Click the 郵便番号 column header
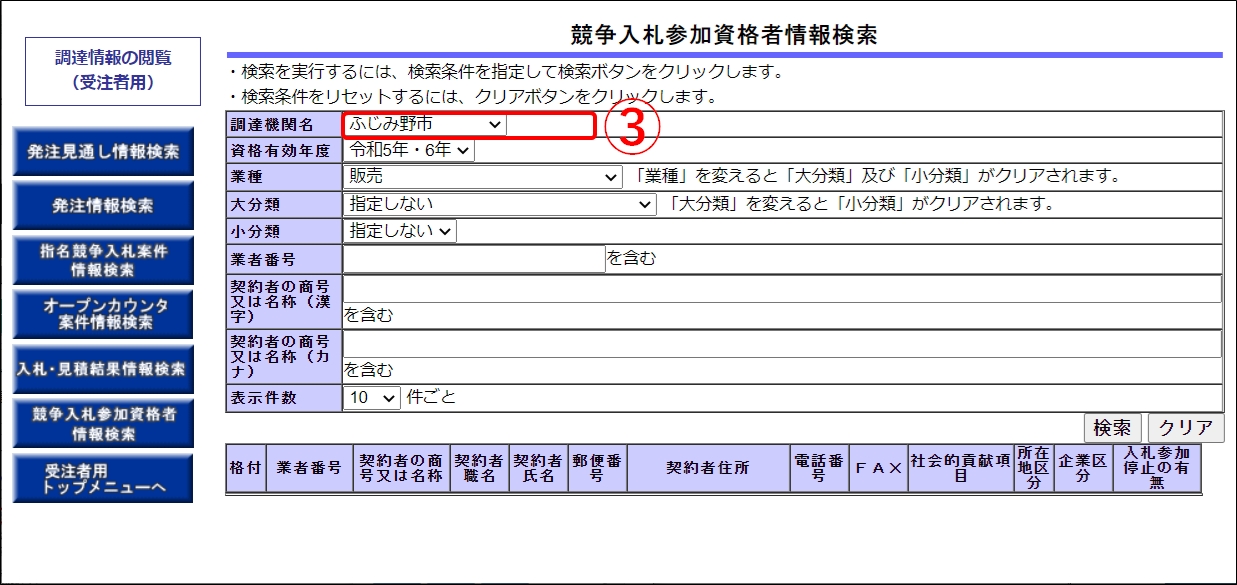 point(597,468)
